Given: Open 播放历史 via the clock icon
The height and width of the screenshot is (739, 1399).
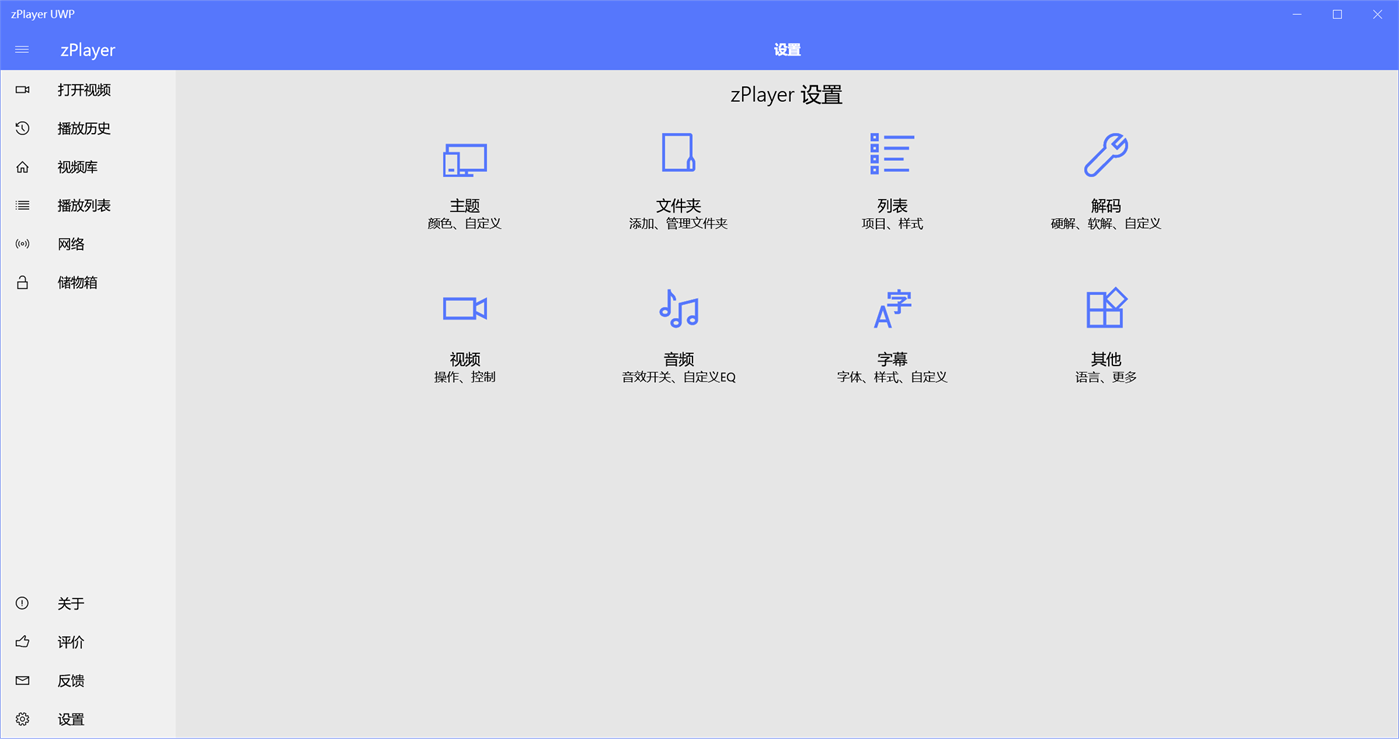Looking at the screenshot, I should coord(21,128).
